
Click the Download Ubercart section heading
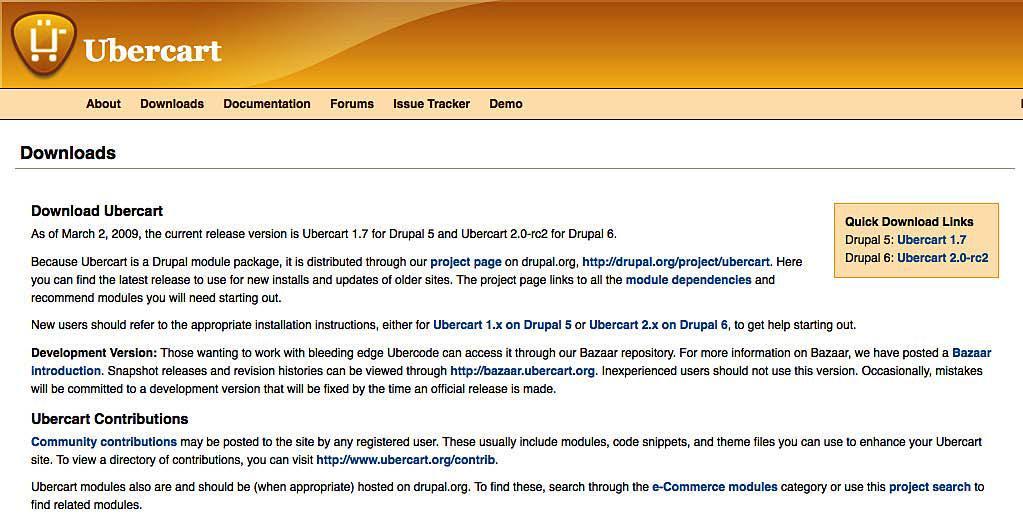97,211
